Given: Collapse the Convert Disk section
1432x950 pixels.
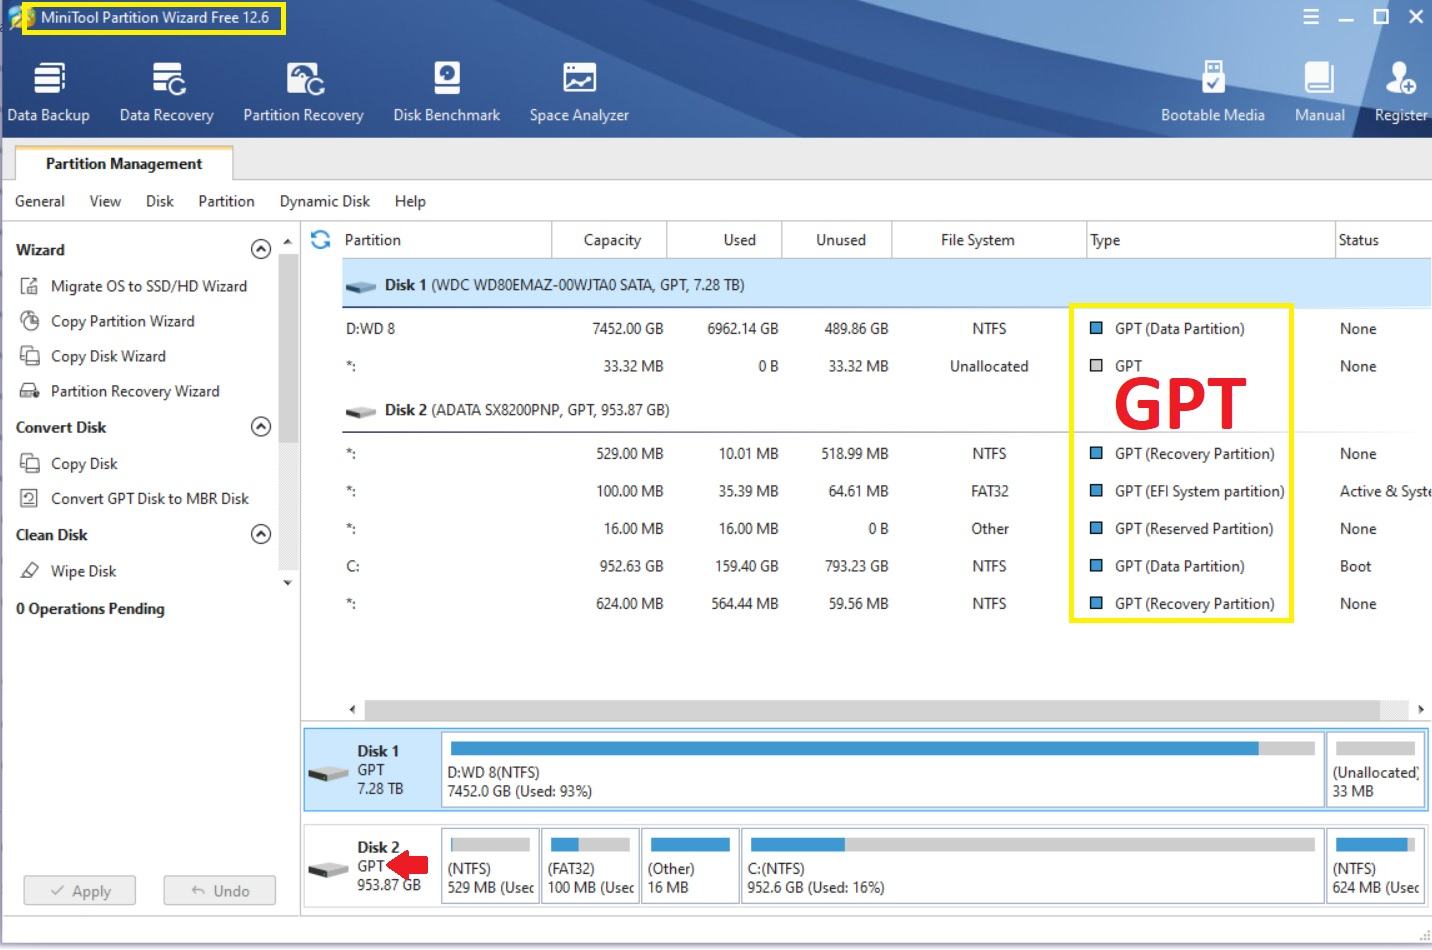Looking at the screenshot, I should click(260, 427).
